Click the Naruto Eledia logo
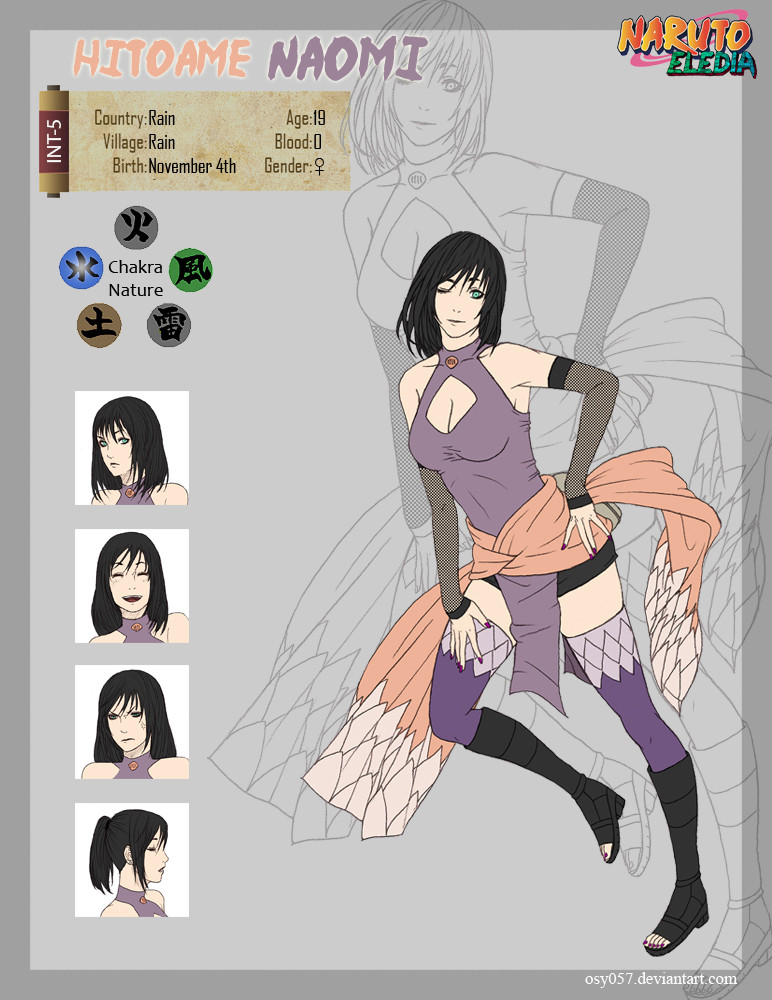Viewport: 772px width, 1000px height. coord(687,43)
